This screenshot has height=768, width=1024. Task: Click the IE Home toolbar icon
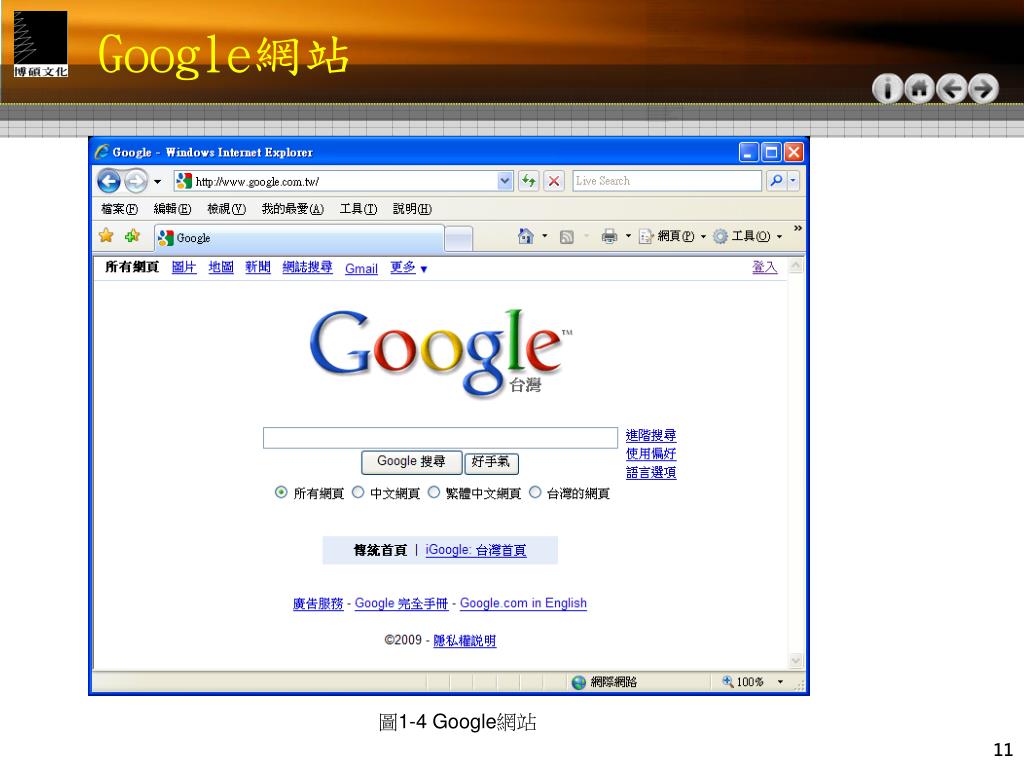526,236
